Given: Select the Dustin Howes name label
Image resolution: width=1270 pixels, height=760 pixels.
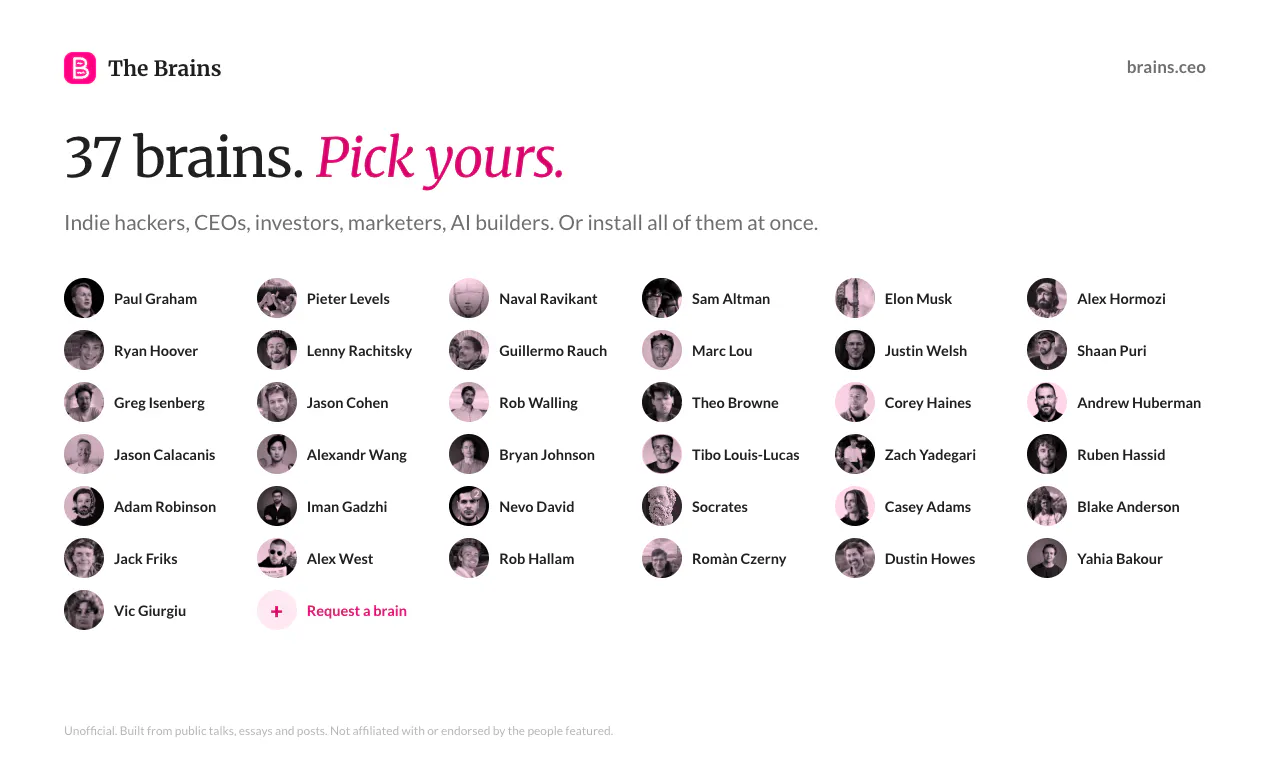Looking at the screenshot, I should [930, 558].
